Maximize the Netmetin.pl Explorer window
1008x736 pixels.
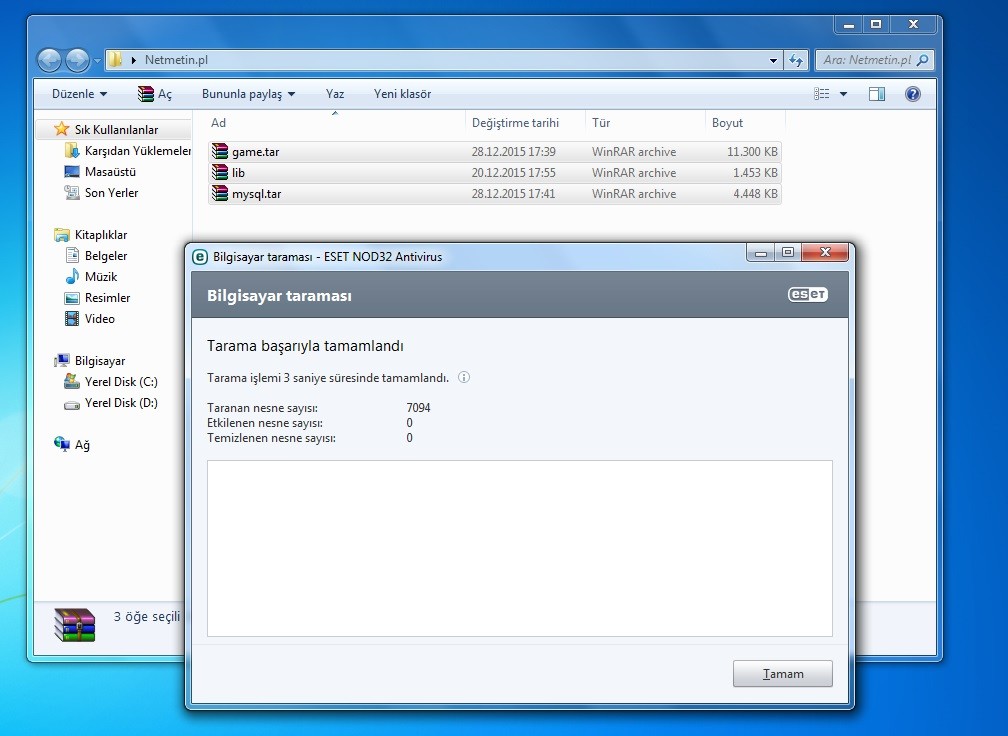pos(876,24)
